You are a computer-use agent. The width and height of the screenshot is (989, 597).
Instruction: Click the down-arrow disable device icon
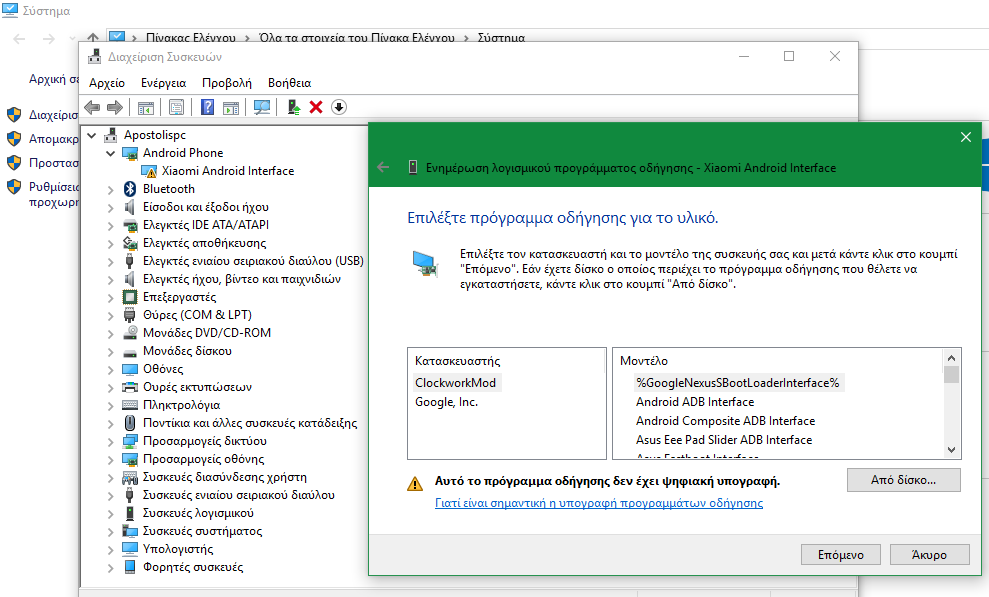(x=339, y=107)
